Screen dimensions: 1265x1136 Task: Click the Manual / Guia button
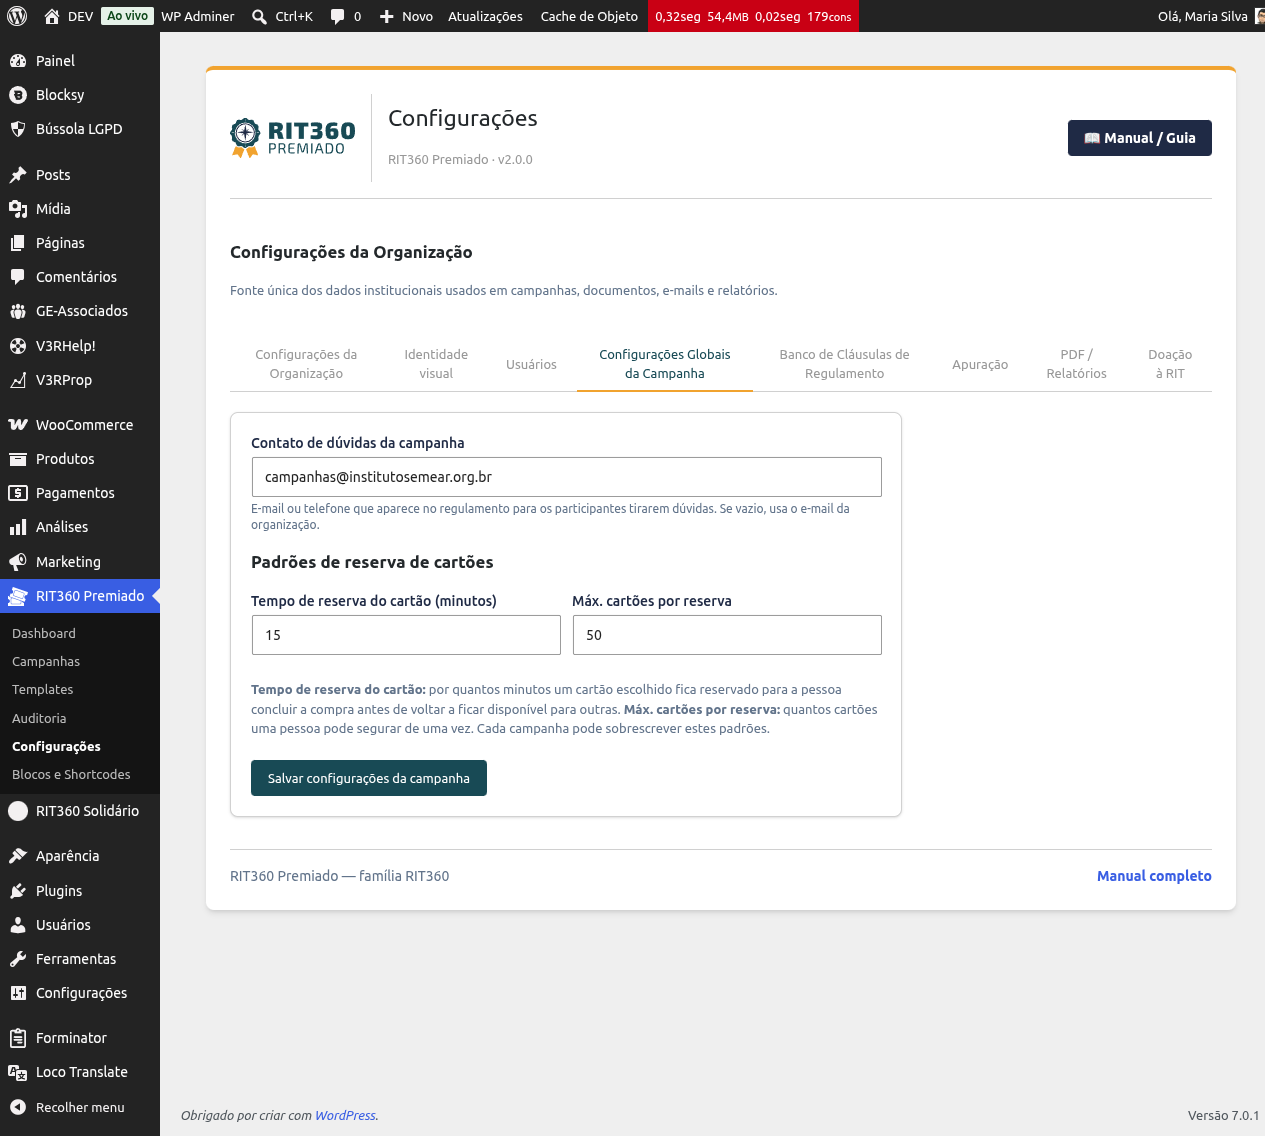point(1140,138)
